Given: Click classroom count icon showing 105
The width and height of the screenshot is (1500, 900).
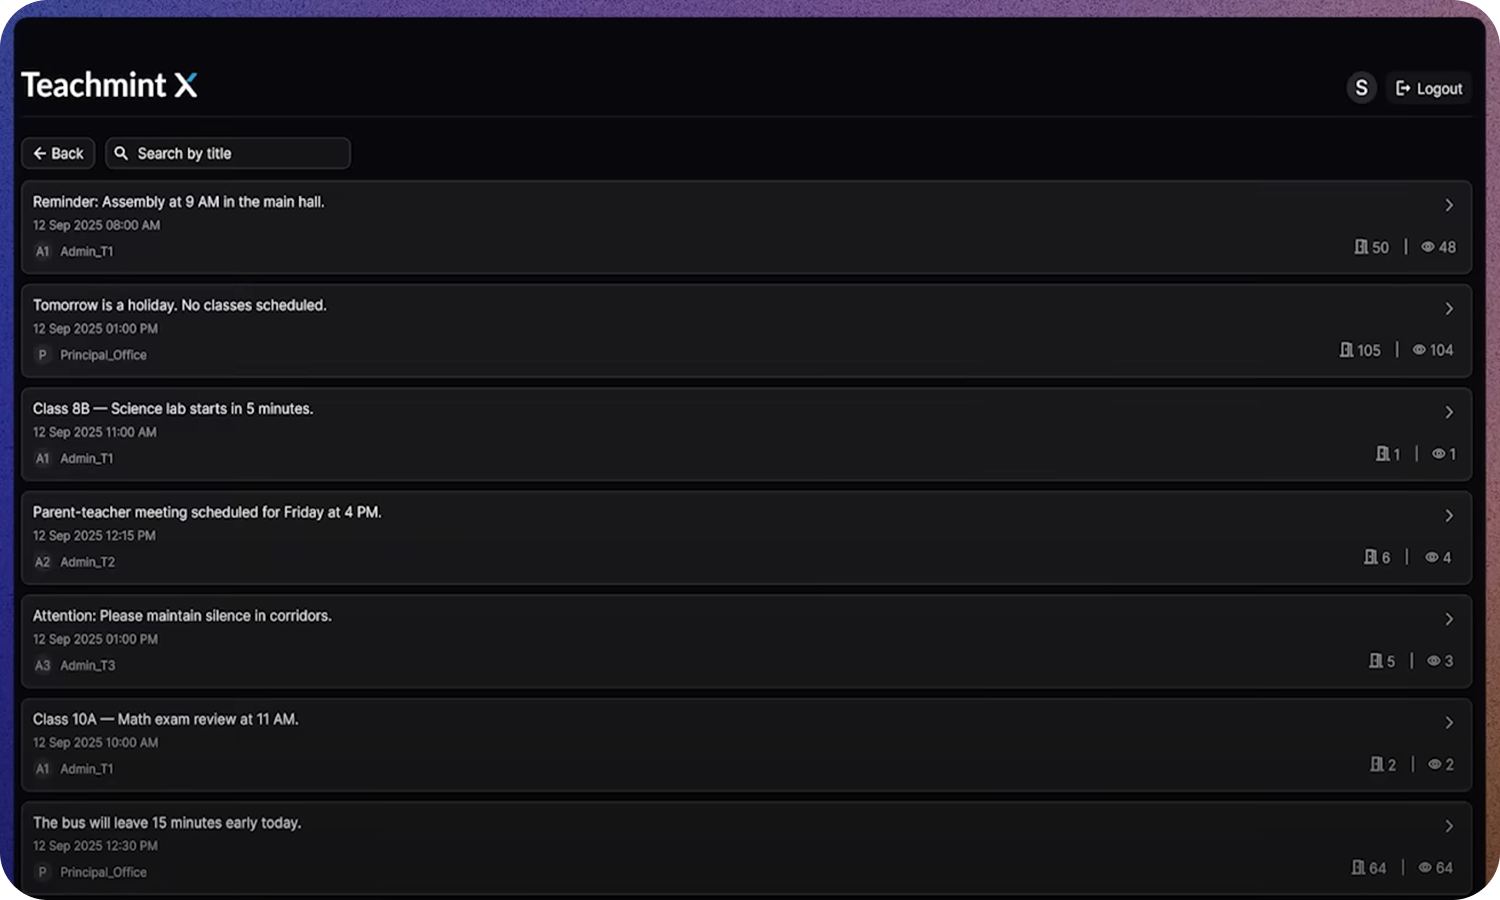Looking at the screenshot, I should (1346, 350).
